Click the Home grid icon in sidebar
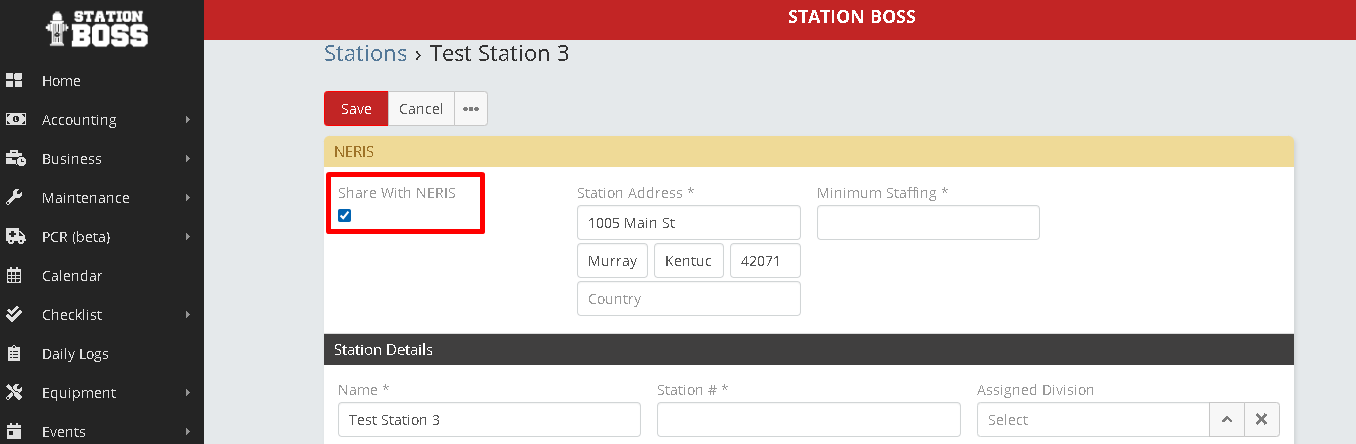1356x444 pixels. point(15,81)
